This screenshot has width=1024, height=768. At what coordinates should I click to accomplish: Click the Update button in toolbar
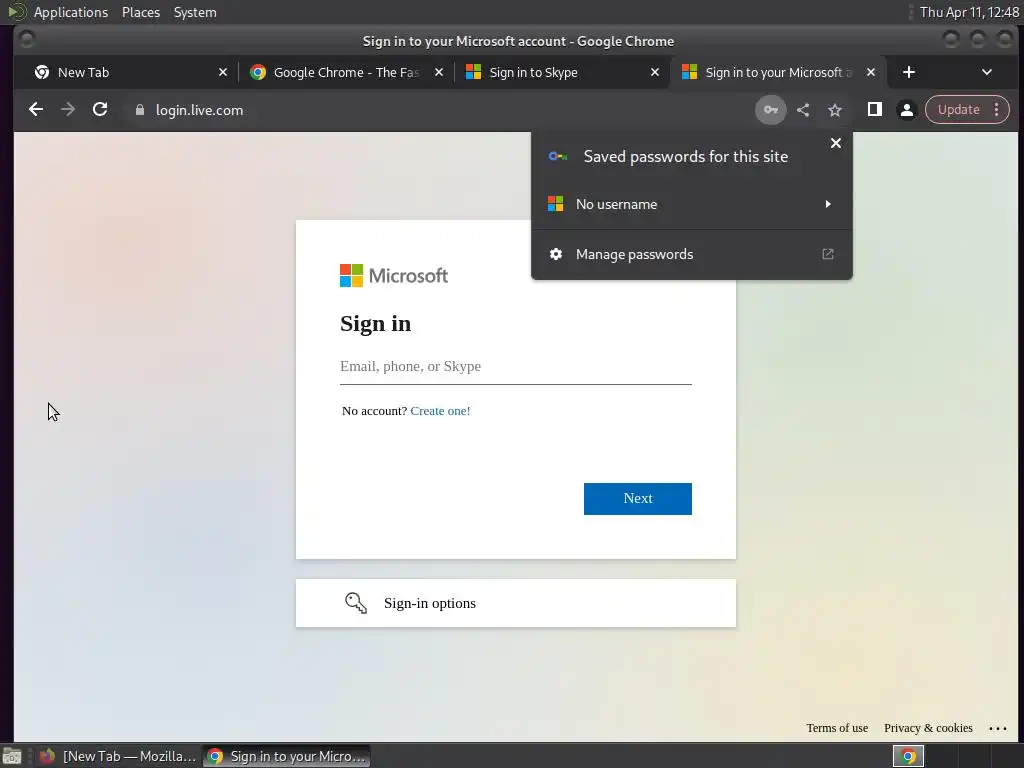coord(958,110)
